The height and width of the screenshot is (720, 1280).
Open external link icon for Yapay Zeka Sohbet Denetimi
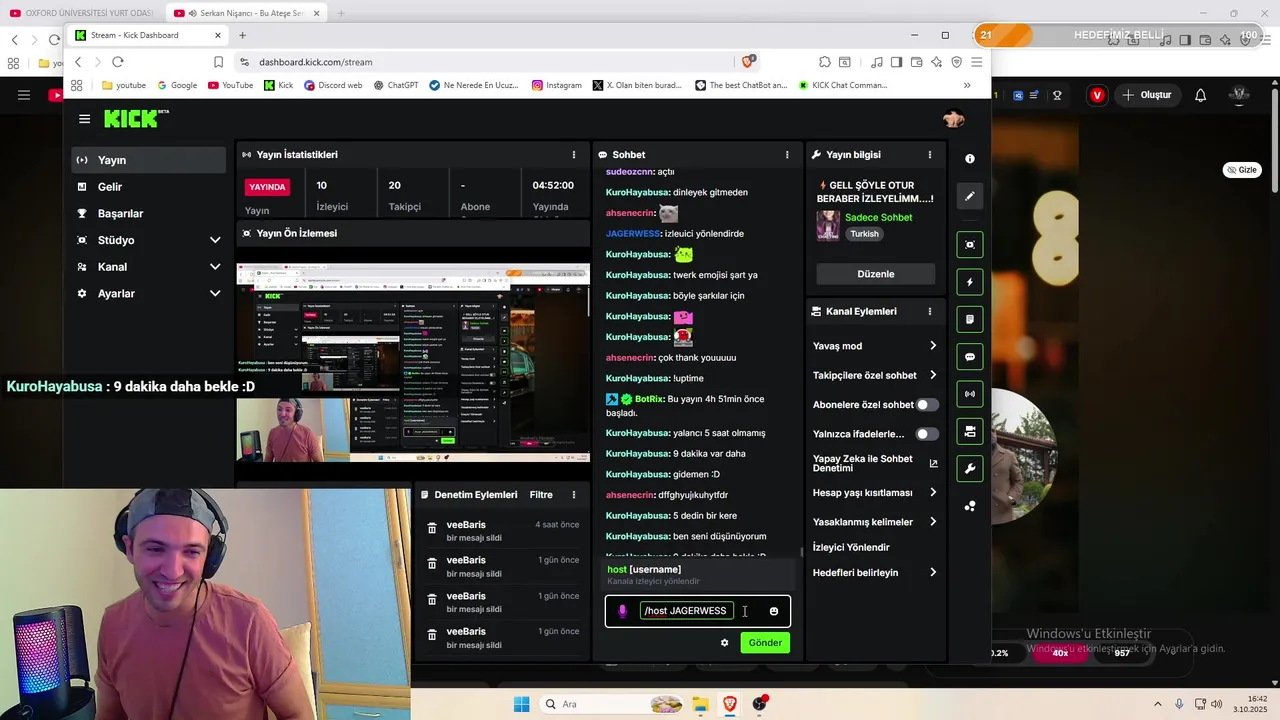coord(934,463)
